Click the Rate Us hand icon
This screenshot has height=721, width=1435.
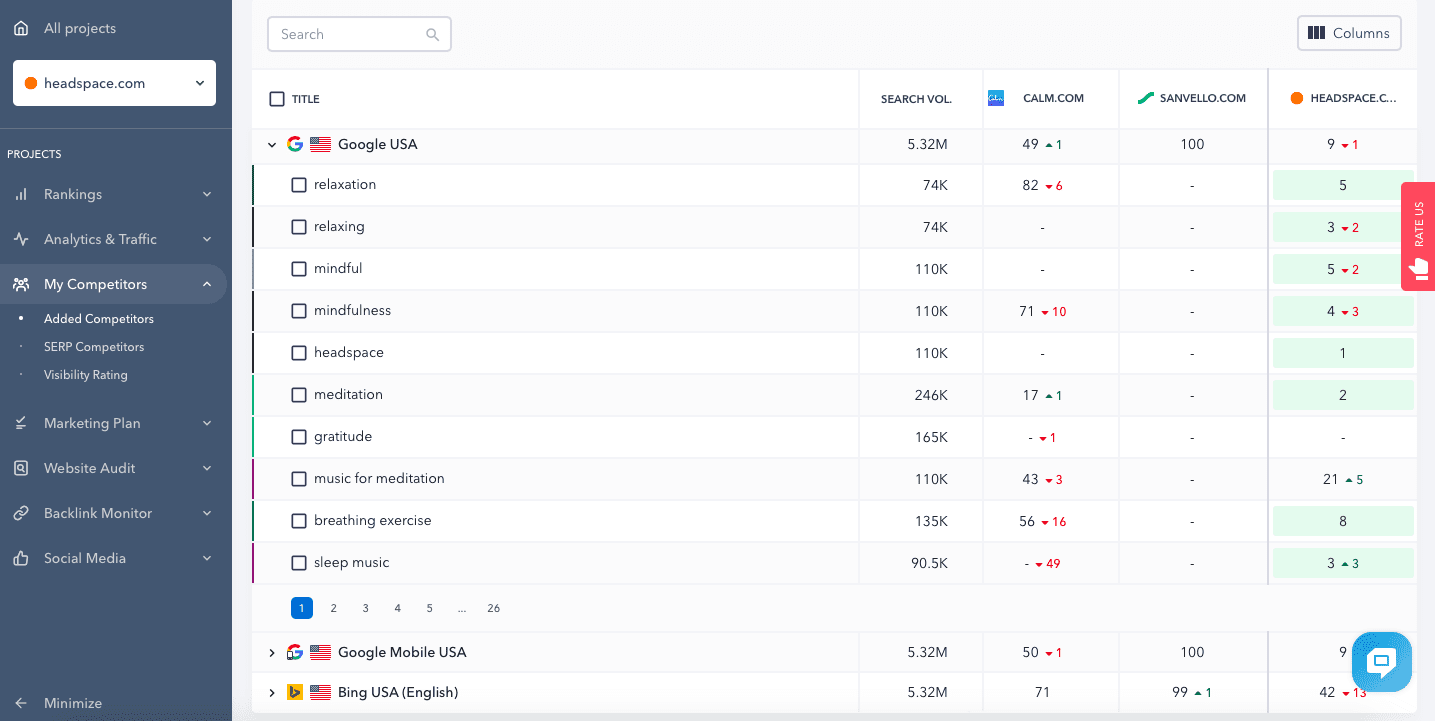click(x=1418, y=267)
